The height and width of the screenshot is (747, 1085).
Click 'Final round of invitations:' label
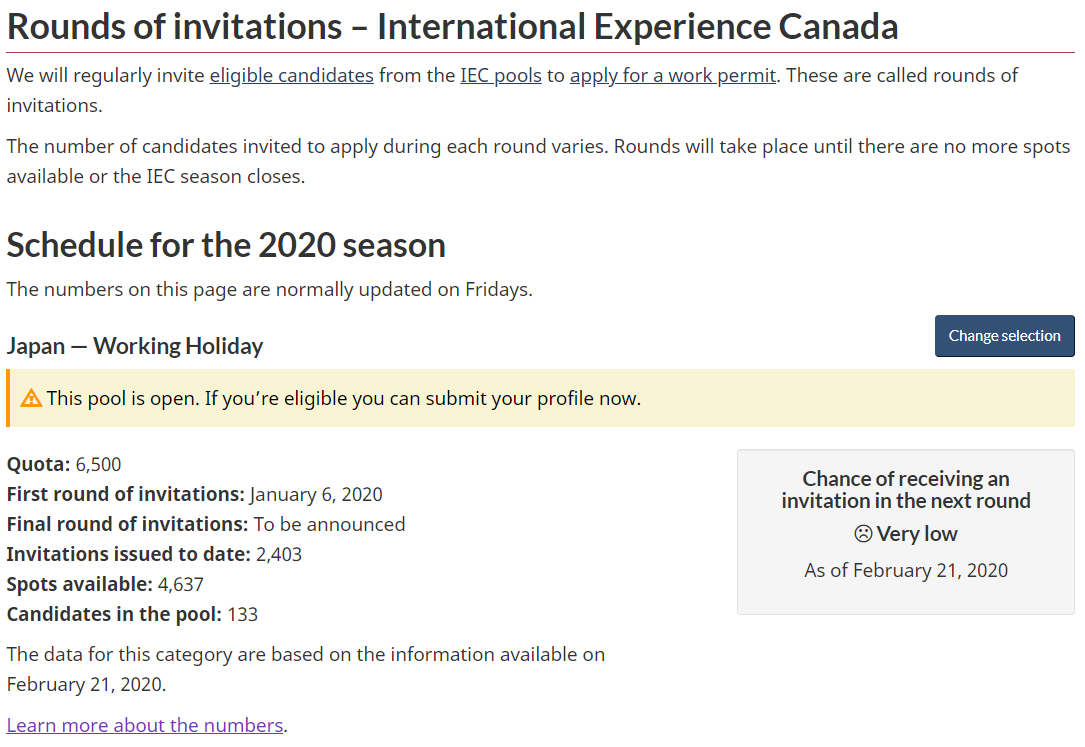click(x=127, y=524)
